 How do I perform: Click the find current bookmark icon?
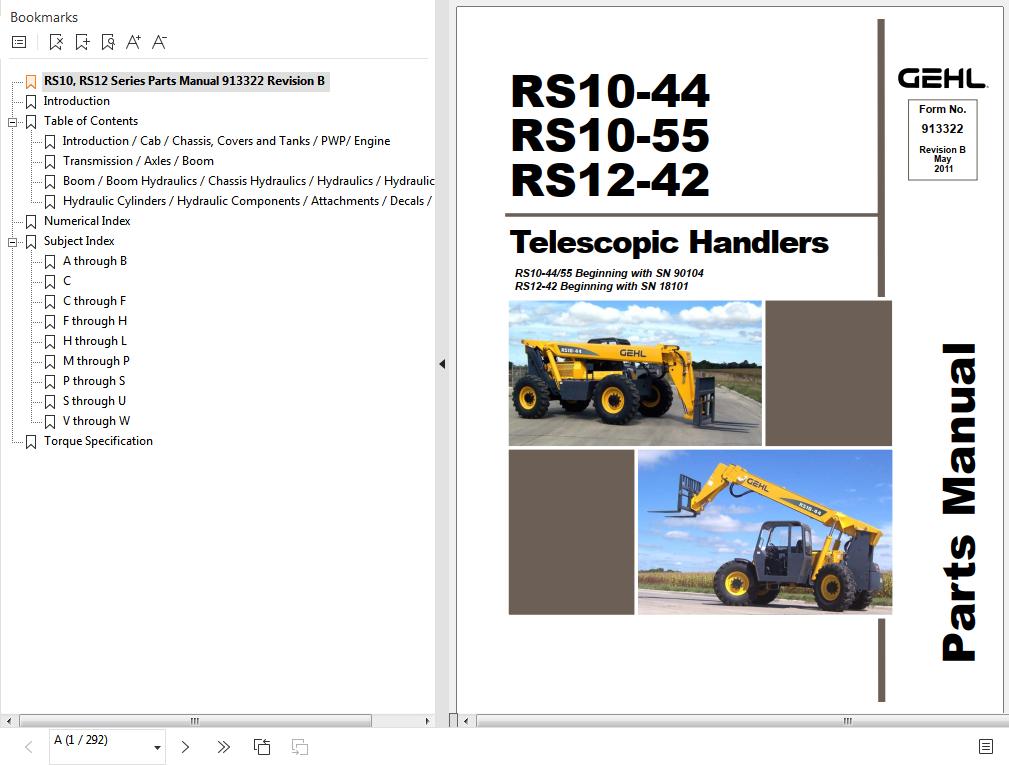(108, 42)
